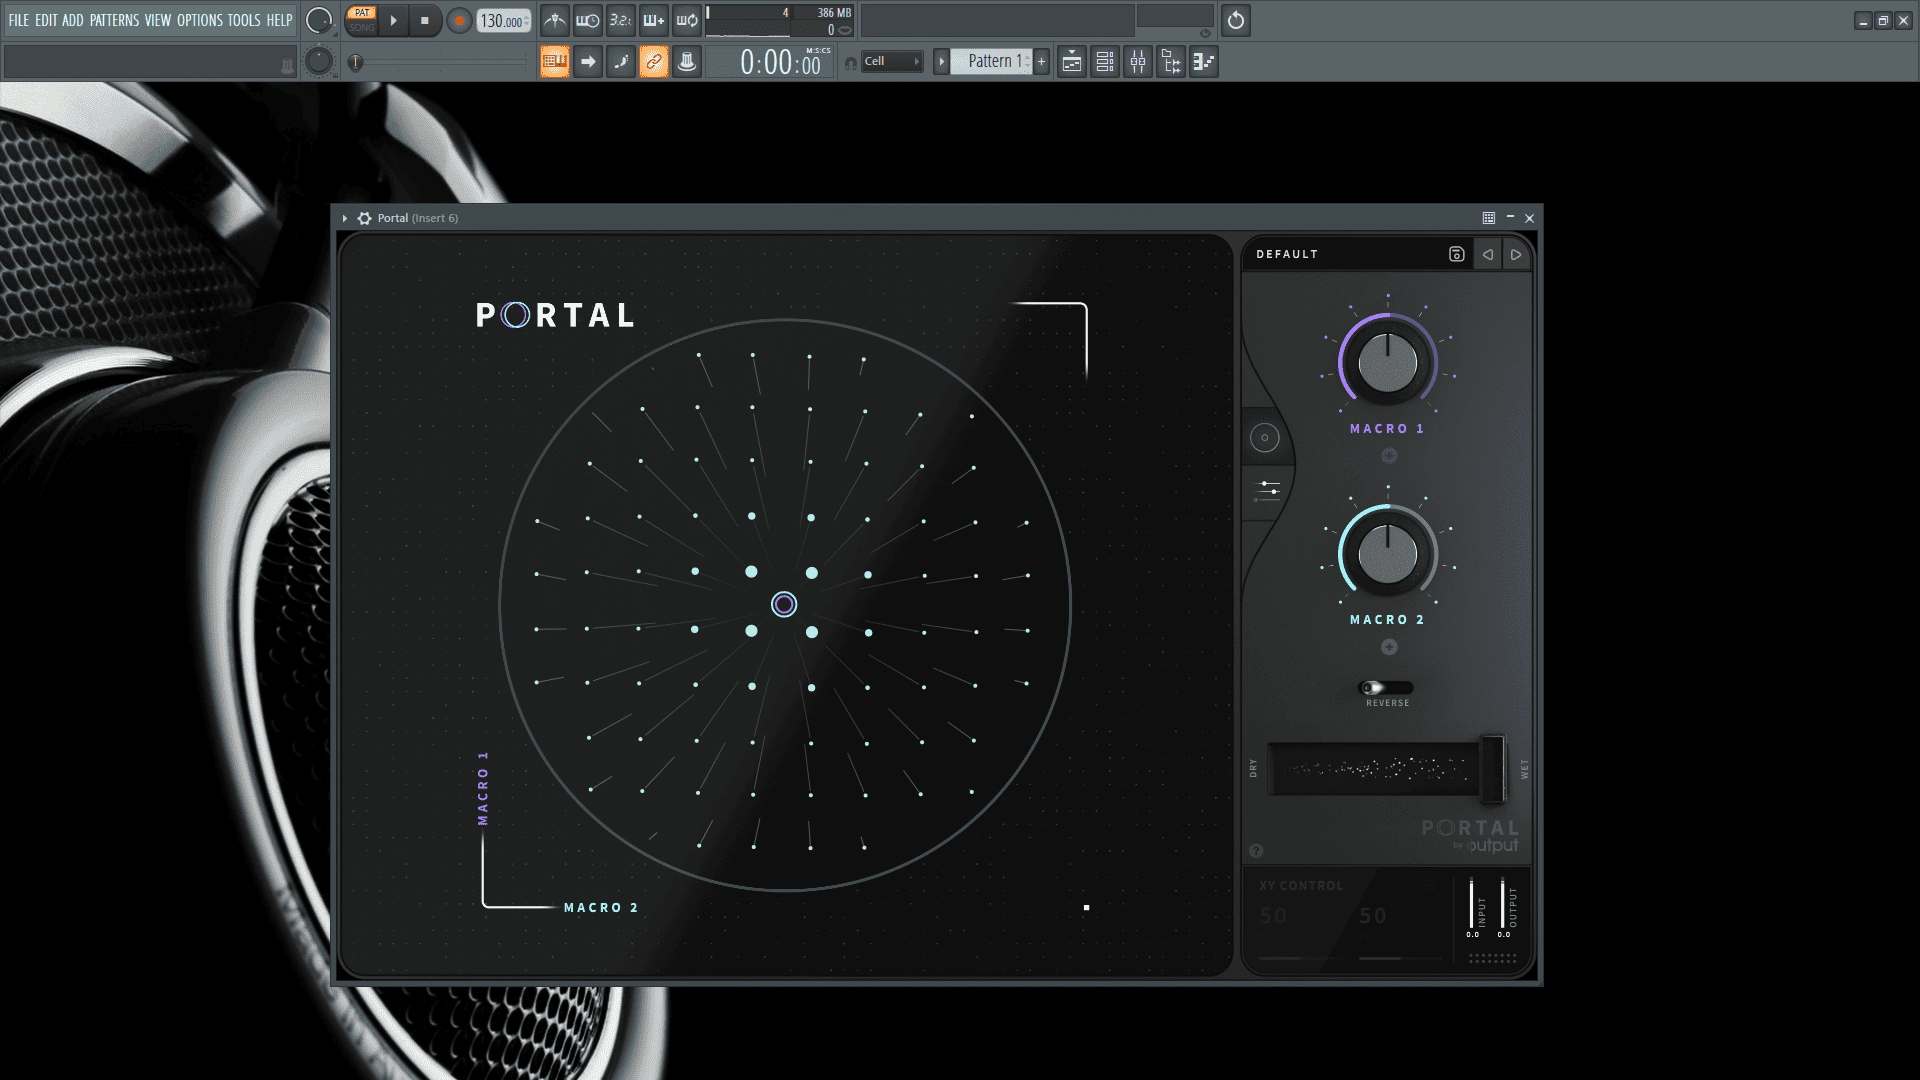Viewport: 1920px width, 1080px height.
Task: Go to next preset in Portal
Action: click(x=1516, y=254)
